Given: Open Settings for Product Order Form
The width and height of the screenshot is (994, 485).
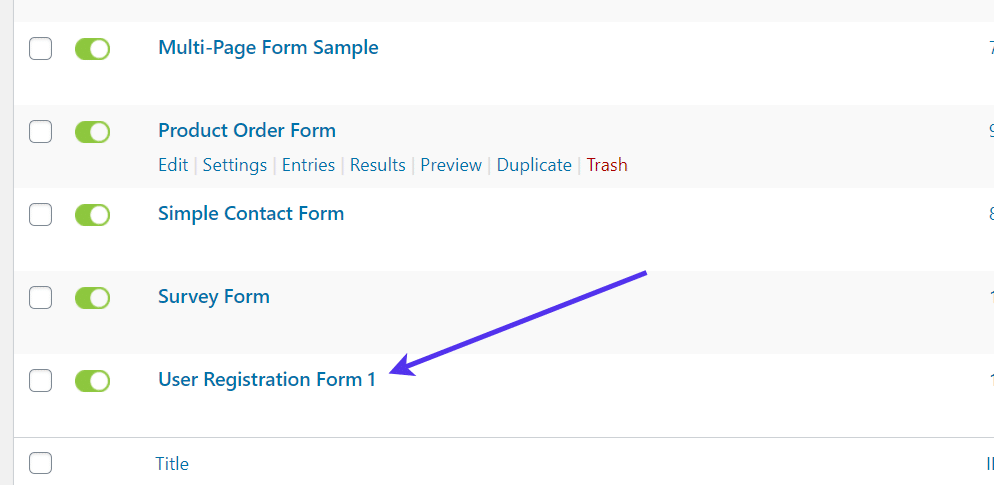Looking at the screenshot, I should click(x=235, y=165).
